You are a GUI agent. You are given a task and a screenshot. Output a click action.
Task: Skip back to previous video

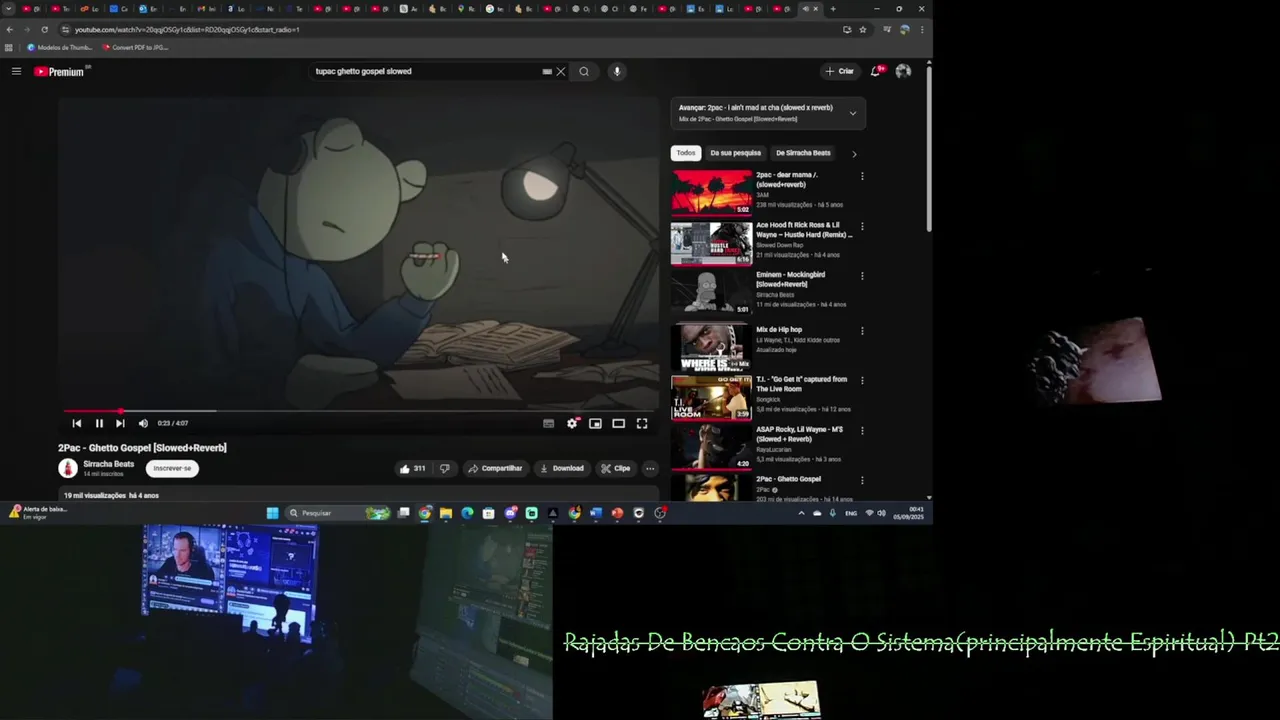coord(76,423)
